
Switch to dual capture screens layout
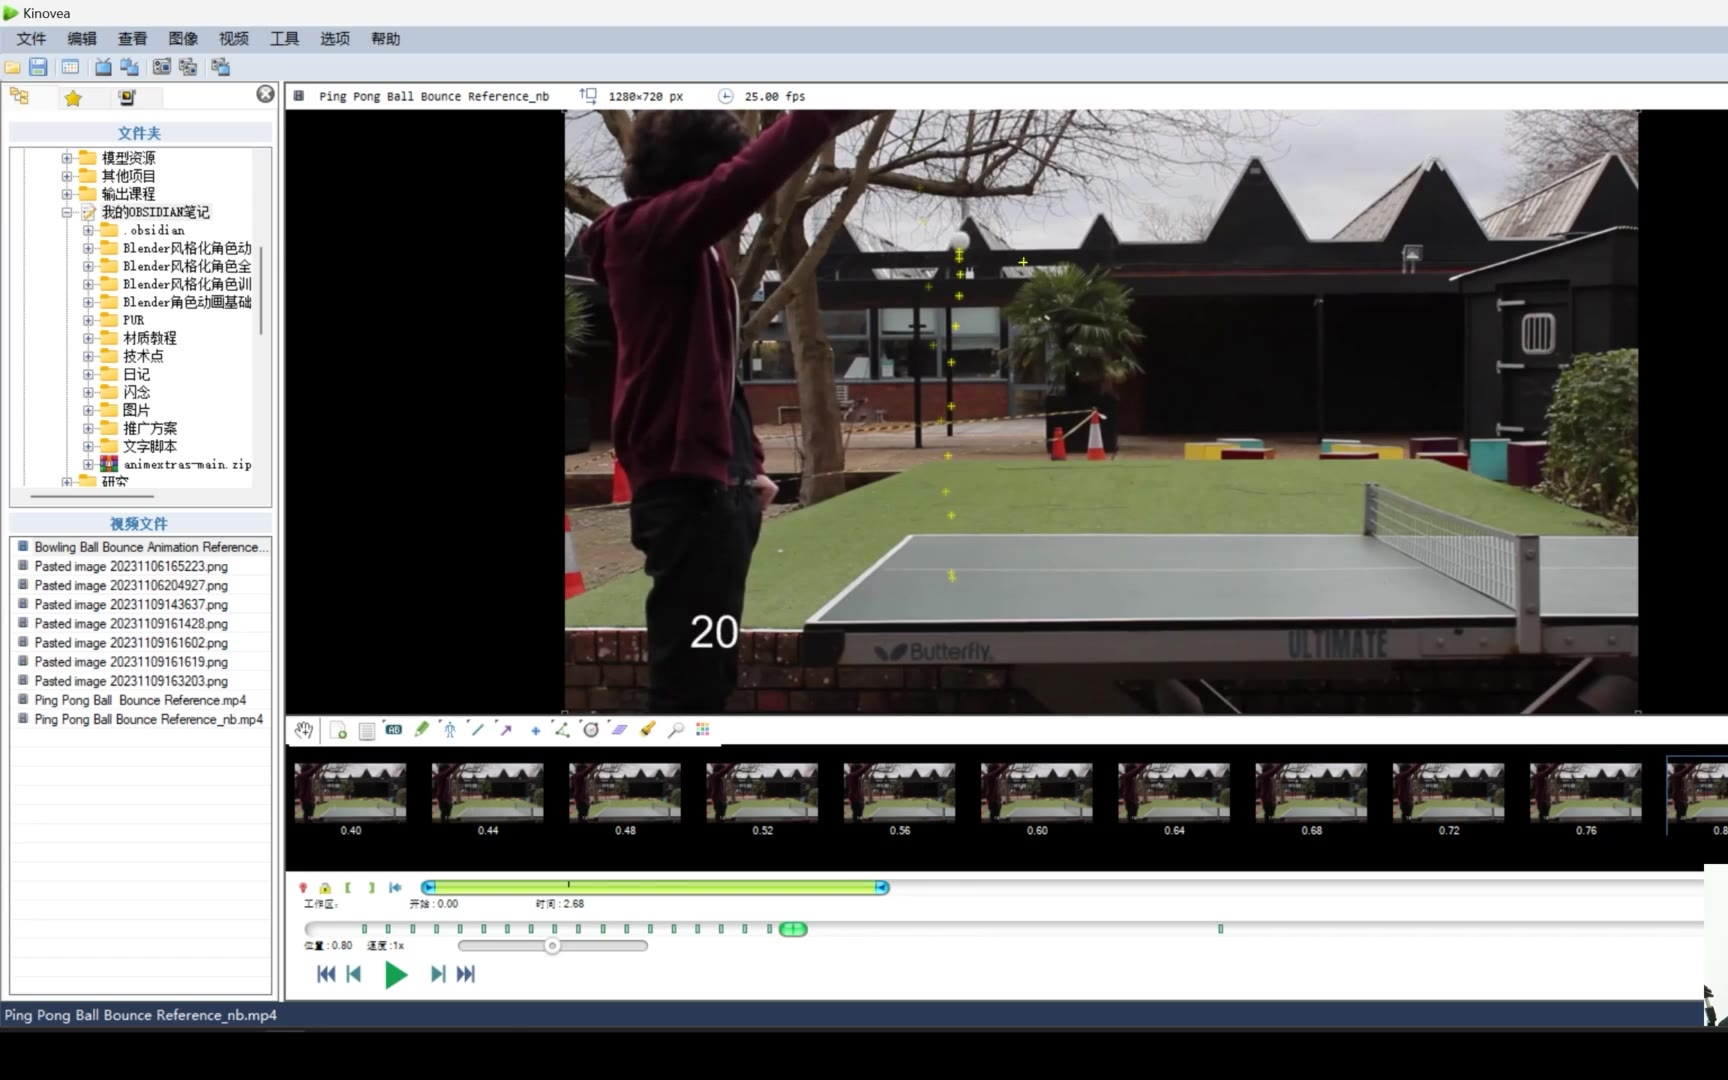click(188, 67)
